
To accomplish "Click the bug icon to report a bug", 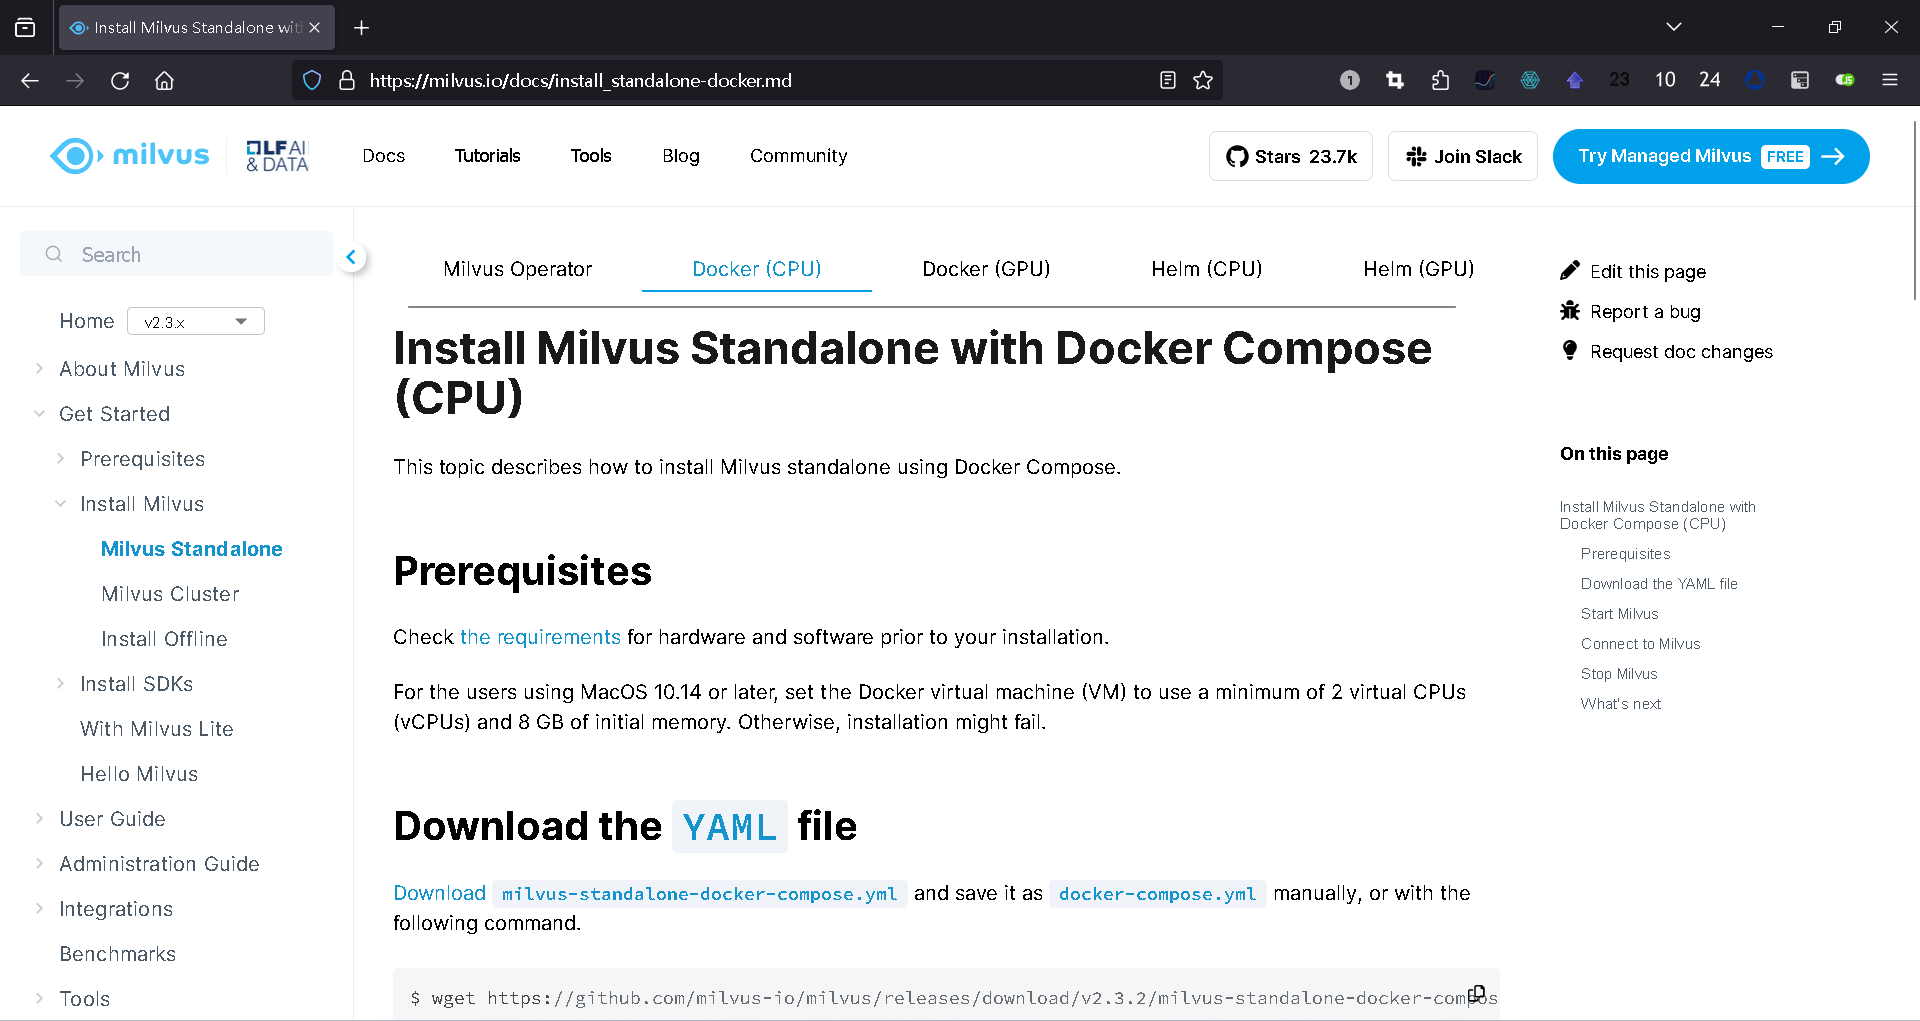I will [x=1570, y=311].
